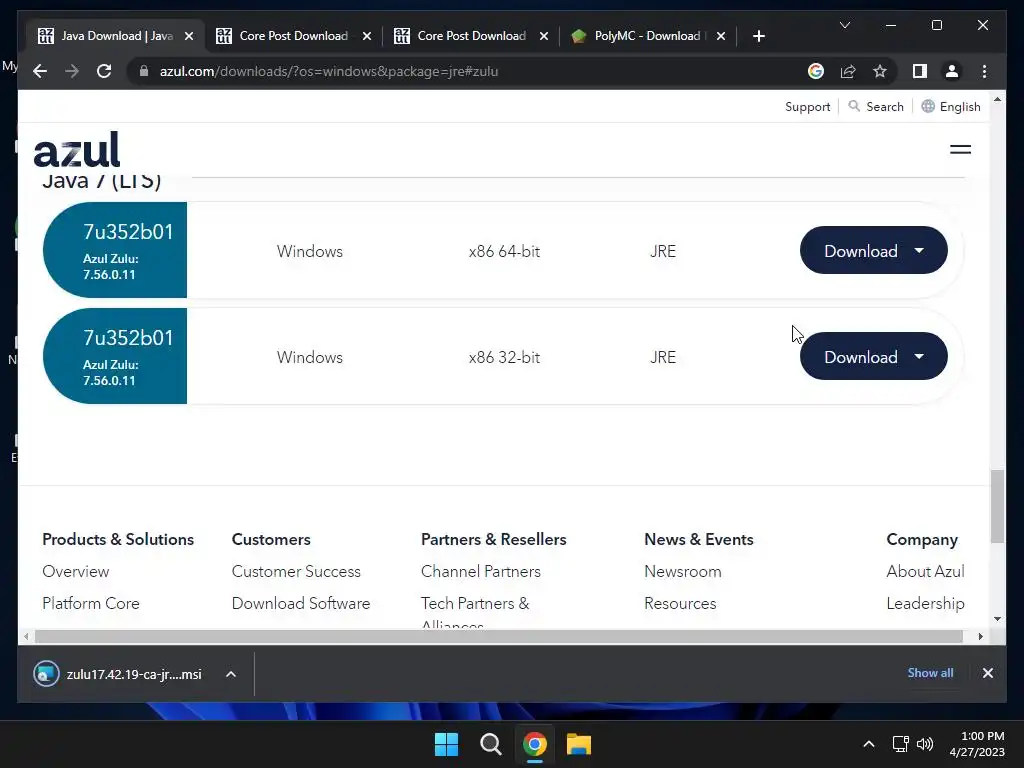Show hidden system tray icons
Image resolution: width=1024 pixels, height=768 pixels.
pyautogui.click(x=869, y=744)
